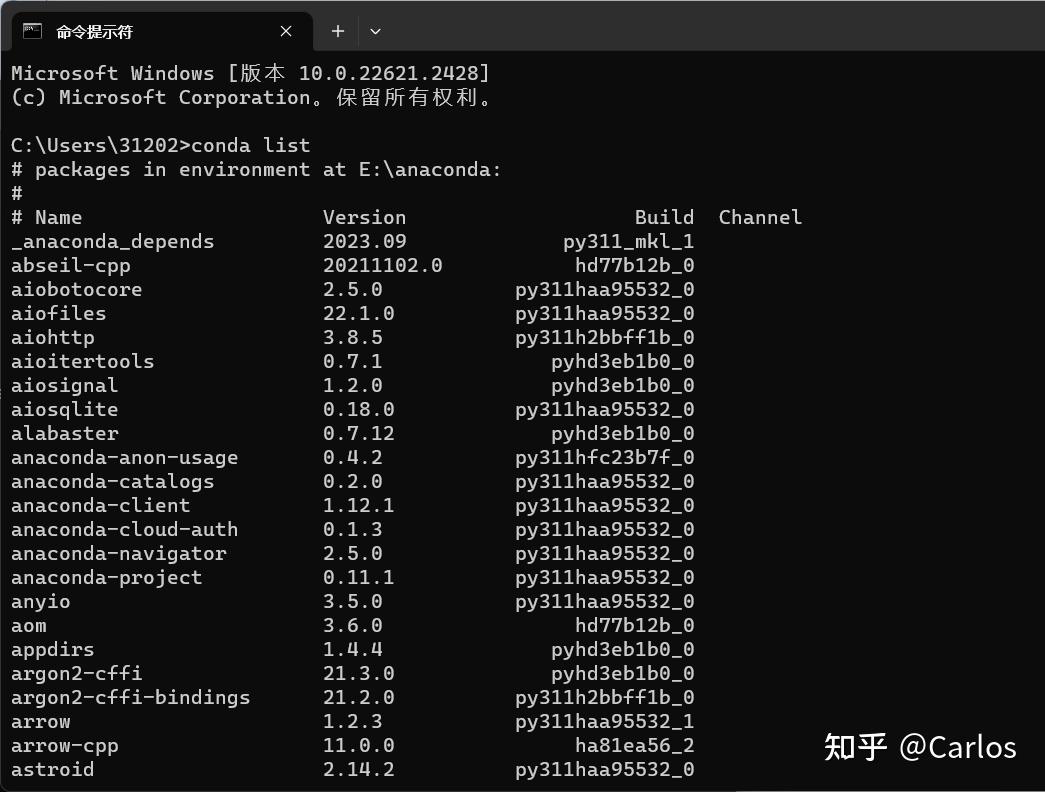Click the argon2-cffi-bindings package name
Image resolution: width=1045 pixels, height=792 pixels.
coord(131,697)
